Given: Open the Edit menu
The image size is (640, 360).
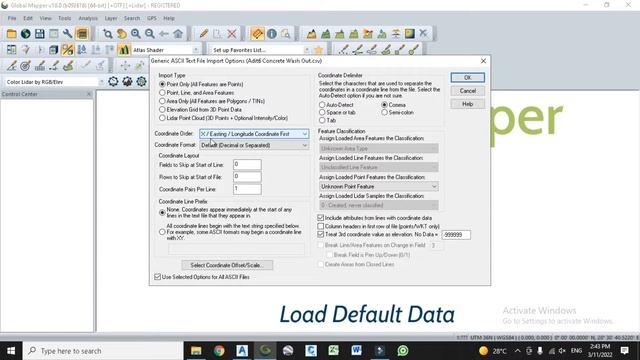Looking at the screenshot, I should tap(28, 18).
